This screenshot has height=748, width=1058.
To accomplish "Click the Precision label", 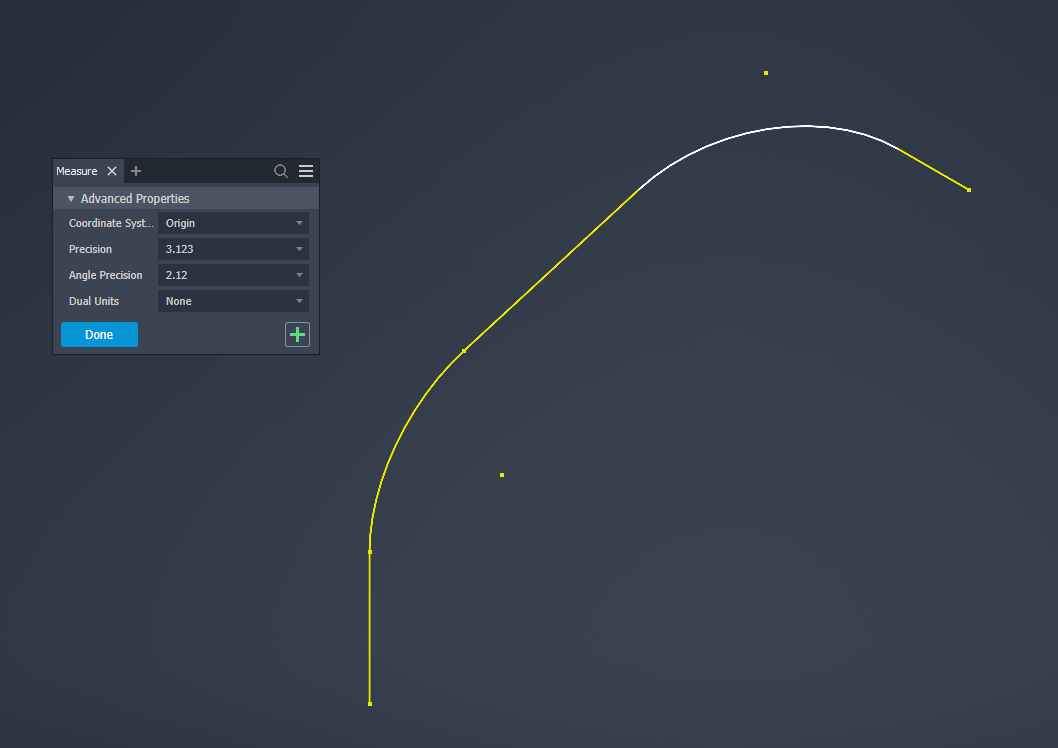I will click(90, 250).
